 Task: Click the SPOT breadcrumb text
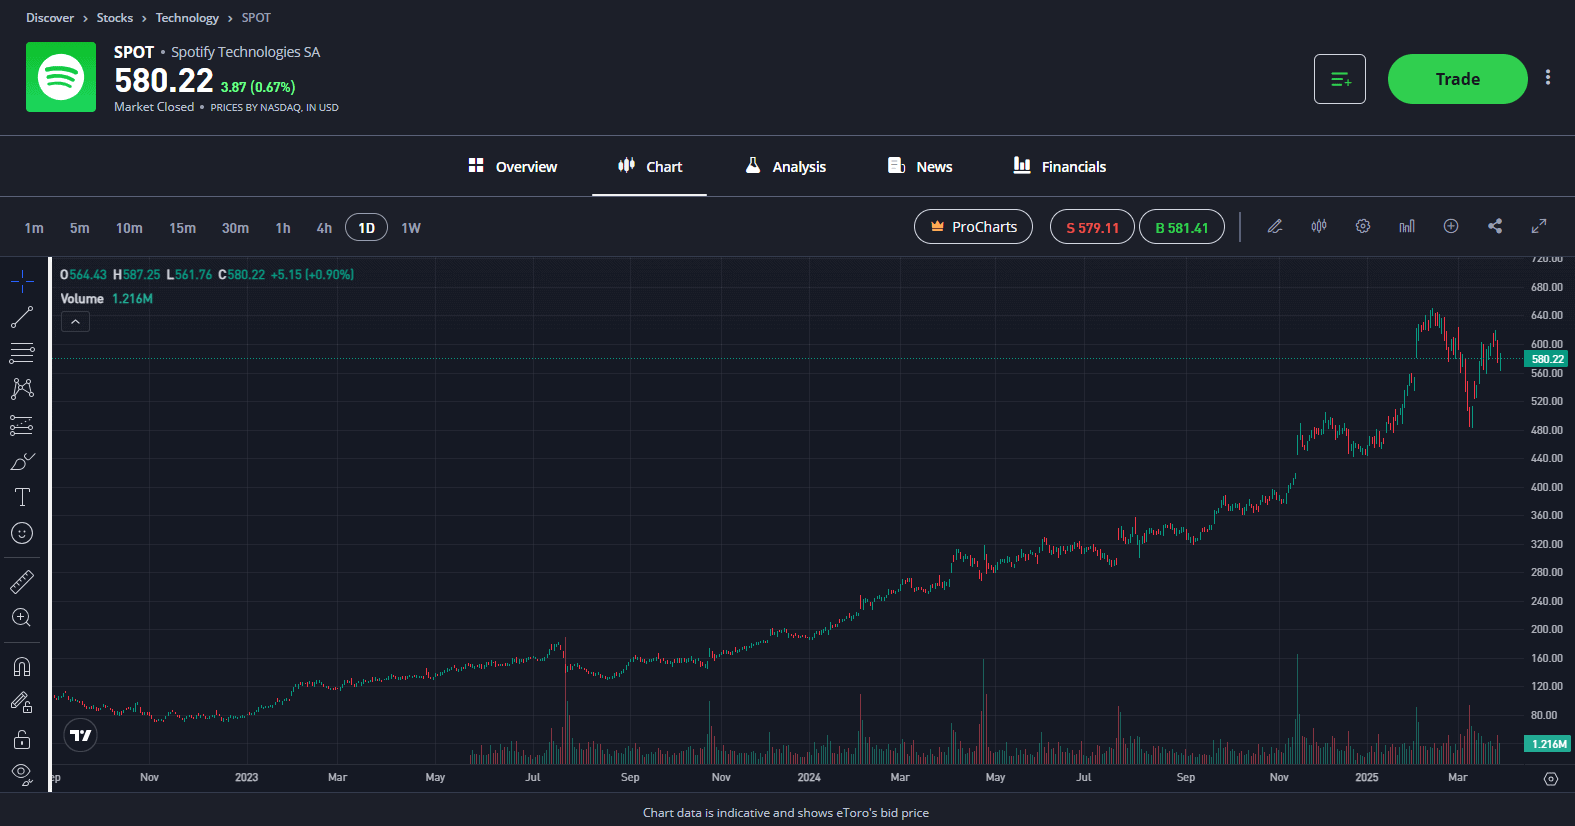tap(256, 18)
